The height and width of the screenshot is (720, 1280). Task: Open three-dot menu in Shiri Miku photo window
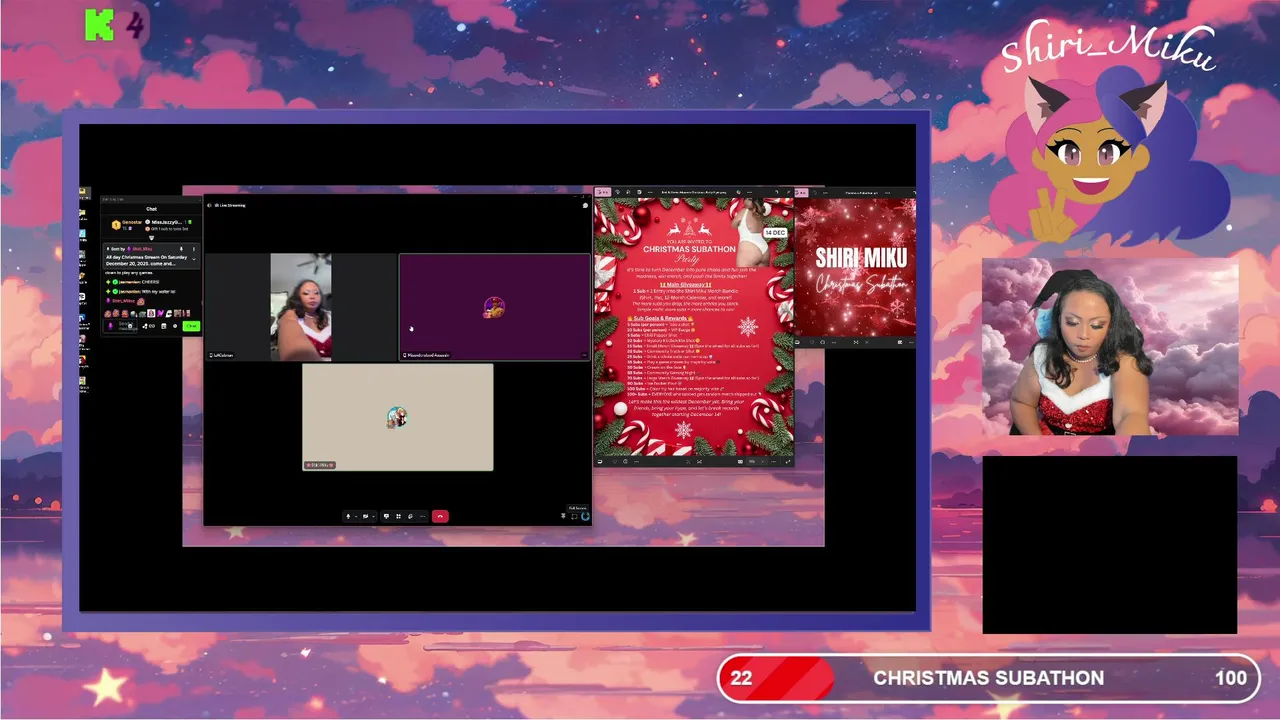825,192
